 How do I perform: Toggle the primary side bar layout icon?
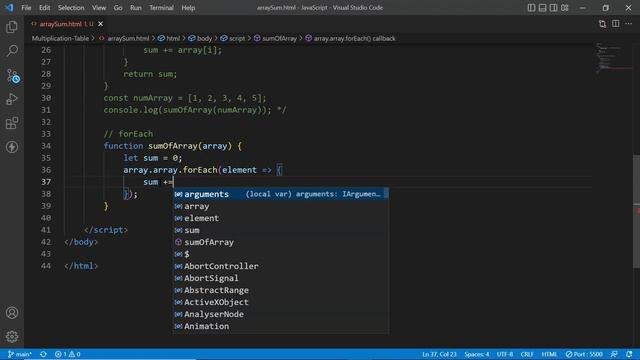tap(531, 8)
